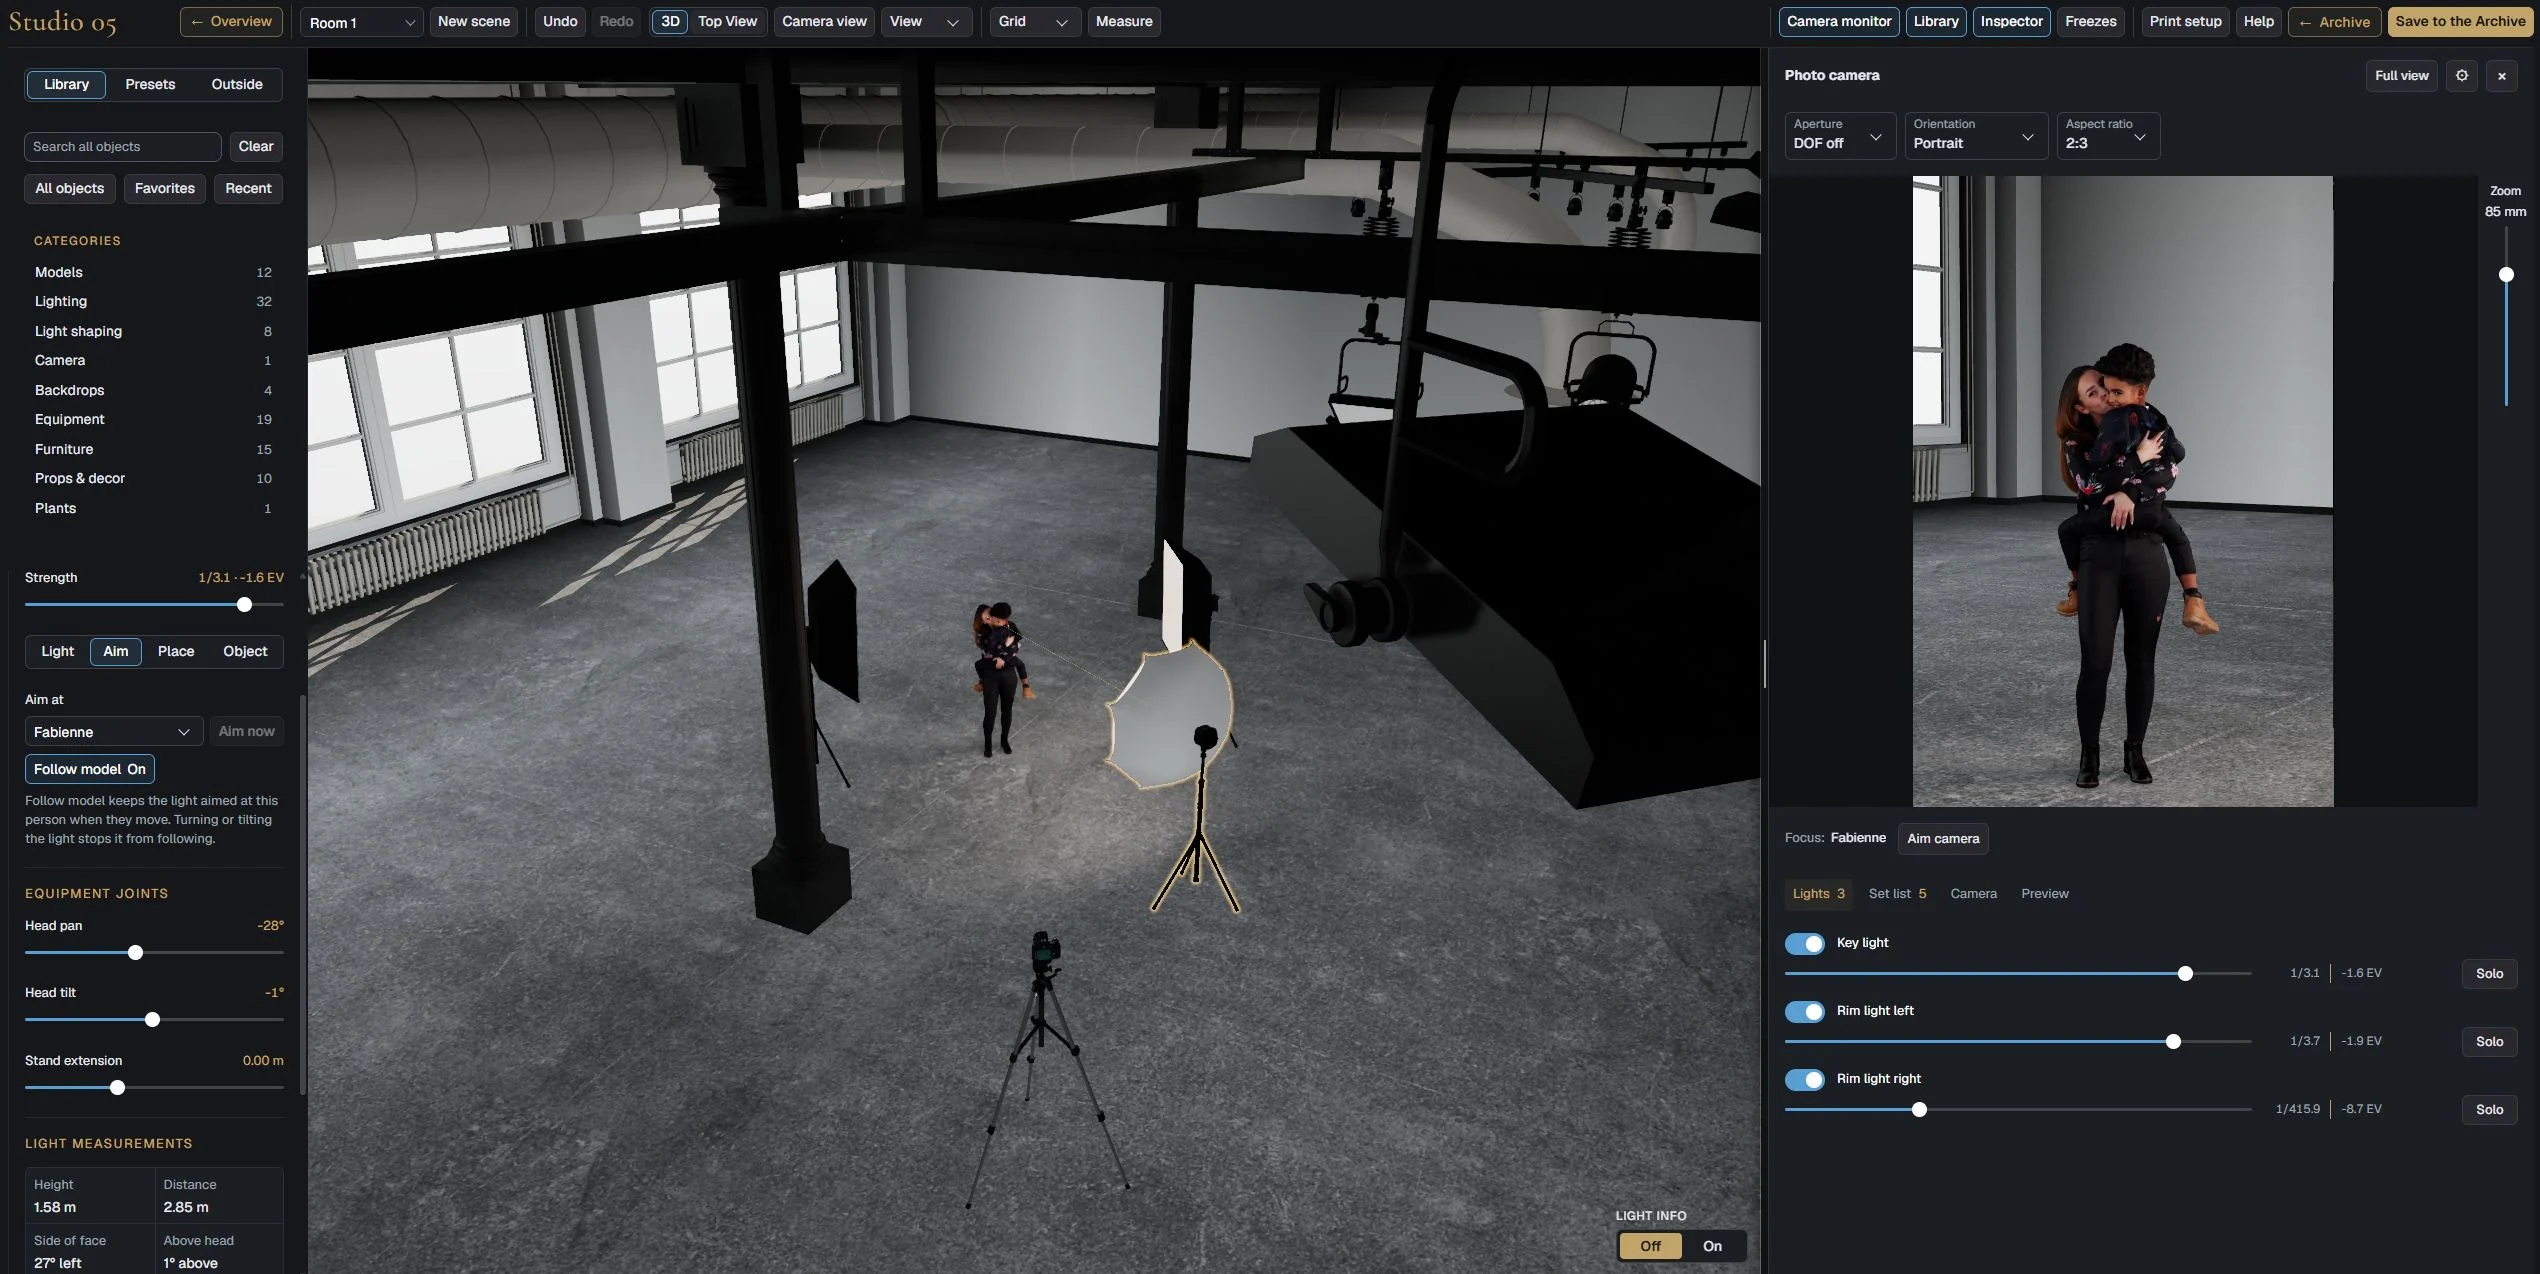Select the Place tab
Screen dimensions: 2540x1274
(176, 652)
